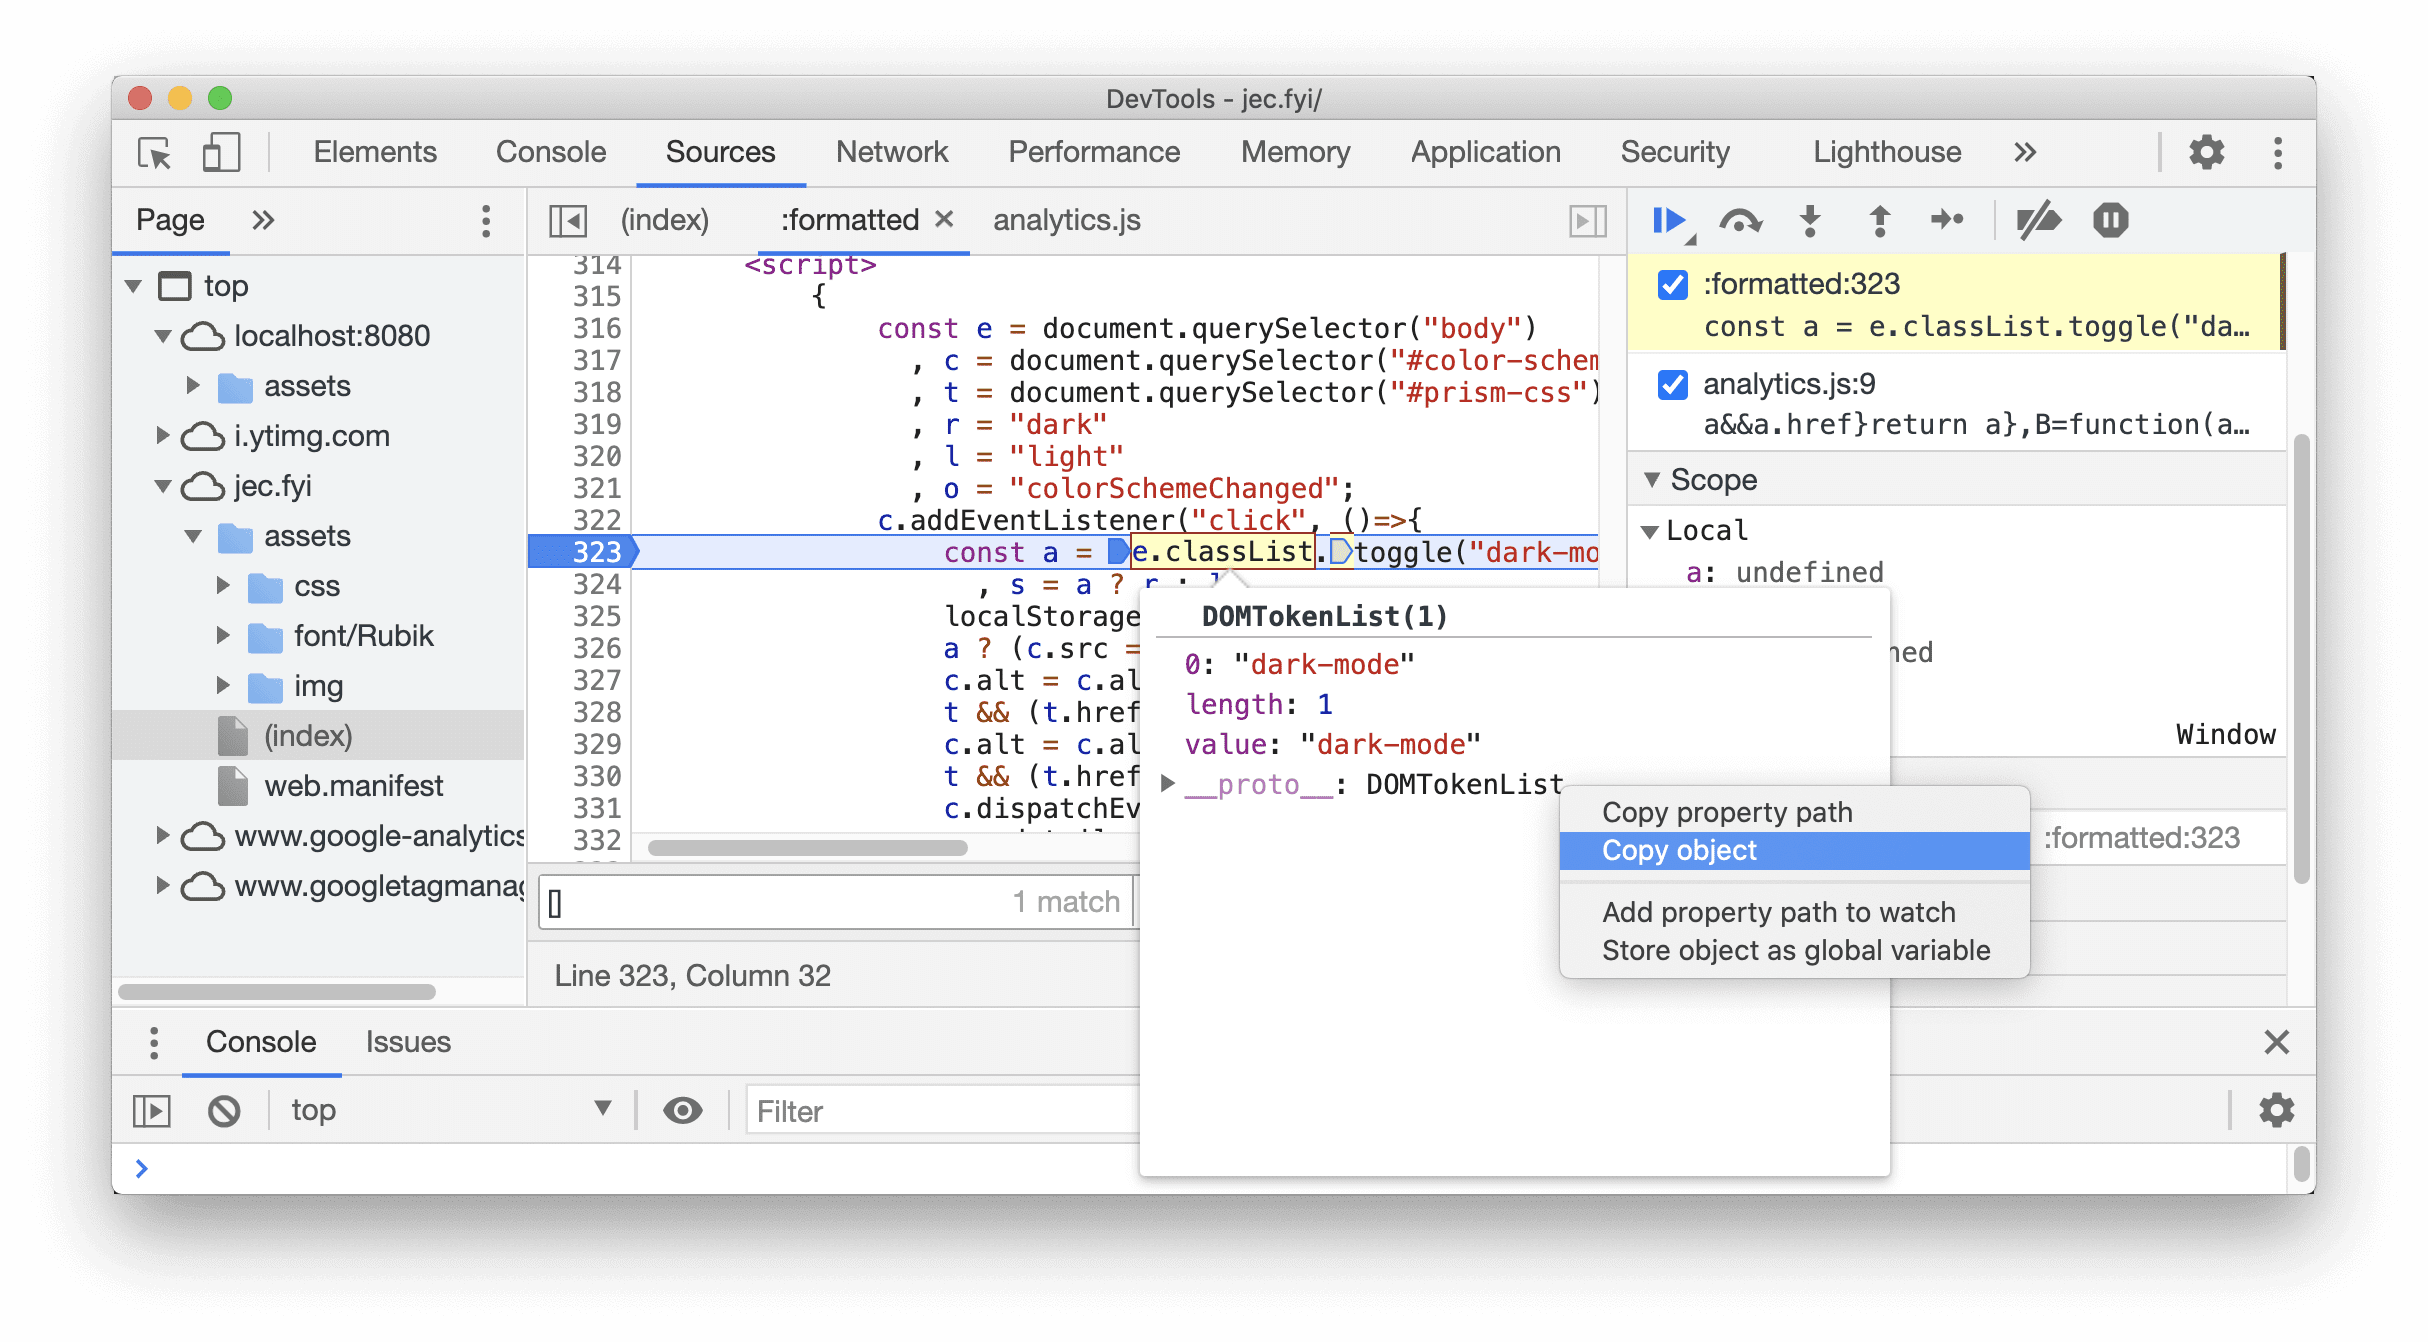Click the Step into next function call icon

[1810, 220]
